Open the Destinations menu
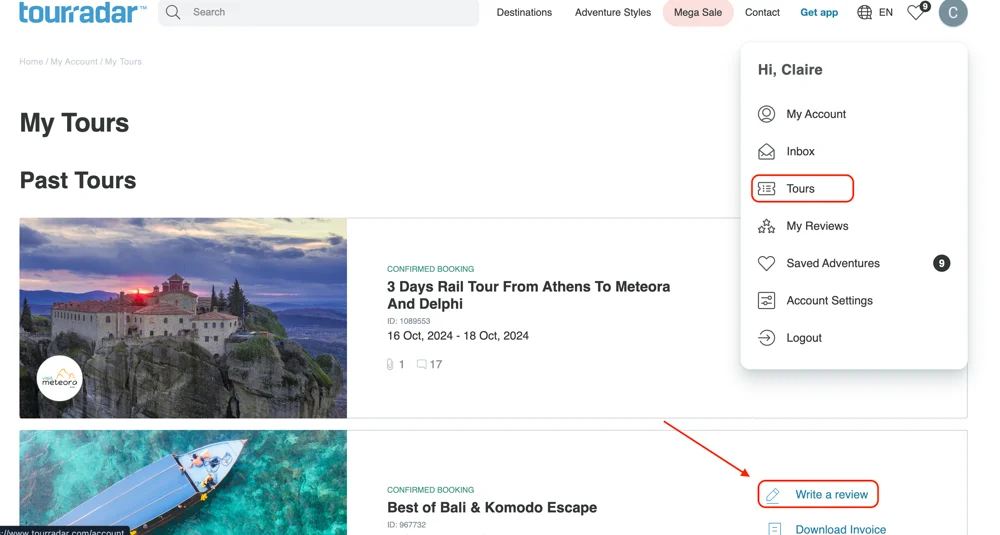Image resolution: width=1000 pixels, height=535 pixels. pyautogui.click(x=524, y=12)
